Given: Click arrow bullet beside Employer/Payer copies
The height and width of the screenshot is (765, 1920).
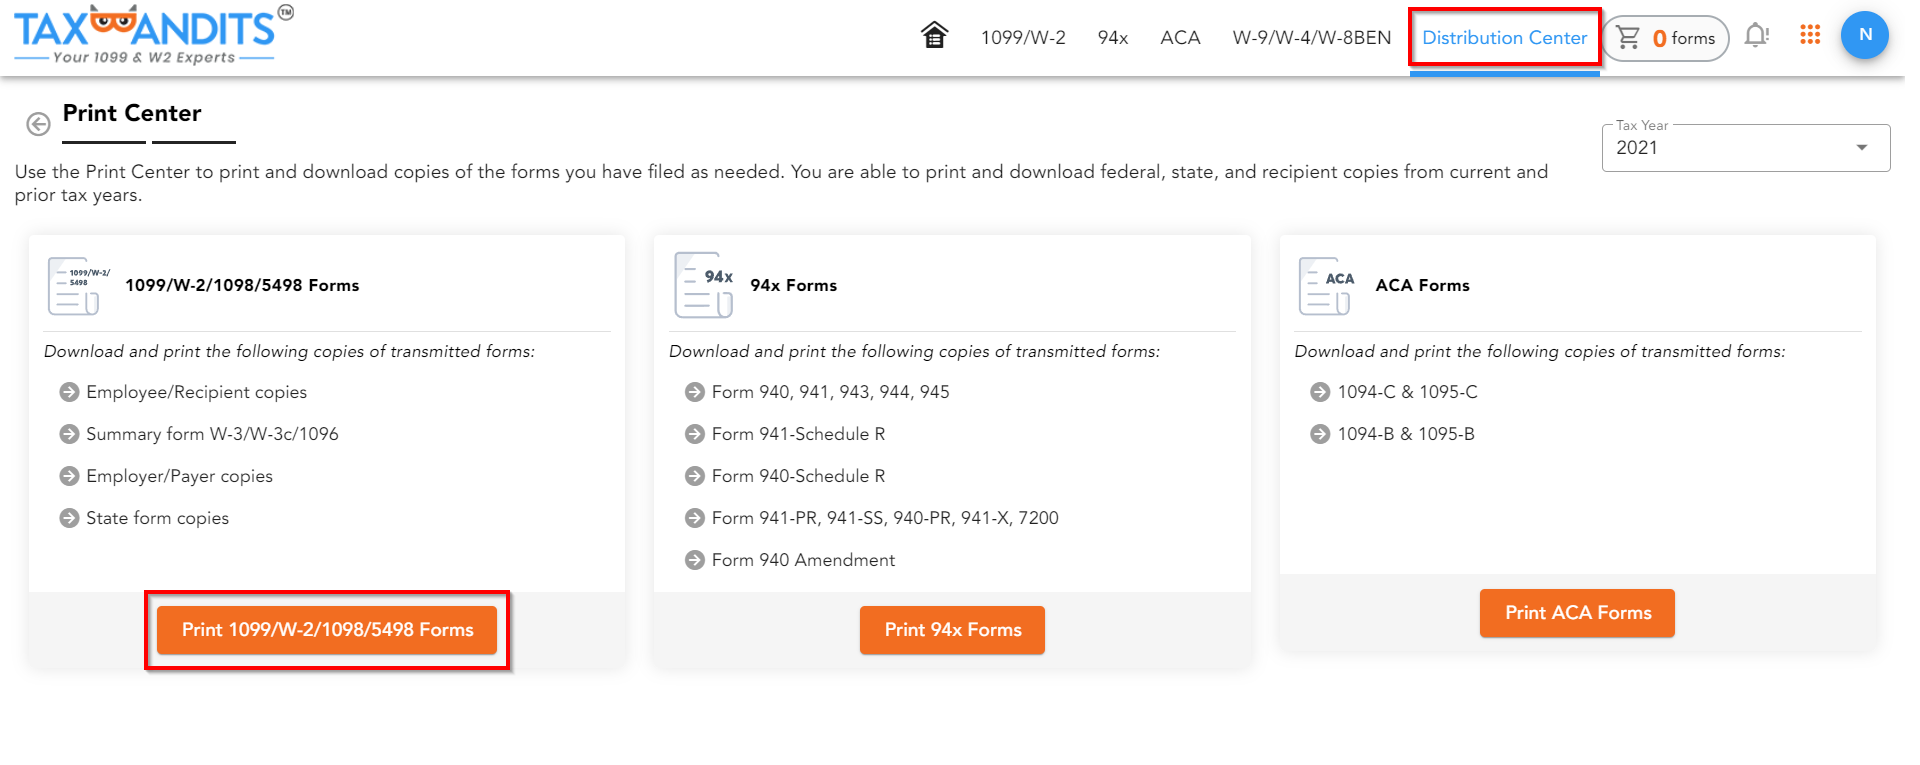Looking at the screenshot, I should tap(69, 476).
